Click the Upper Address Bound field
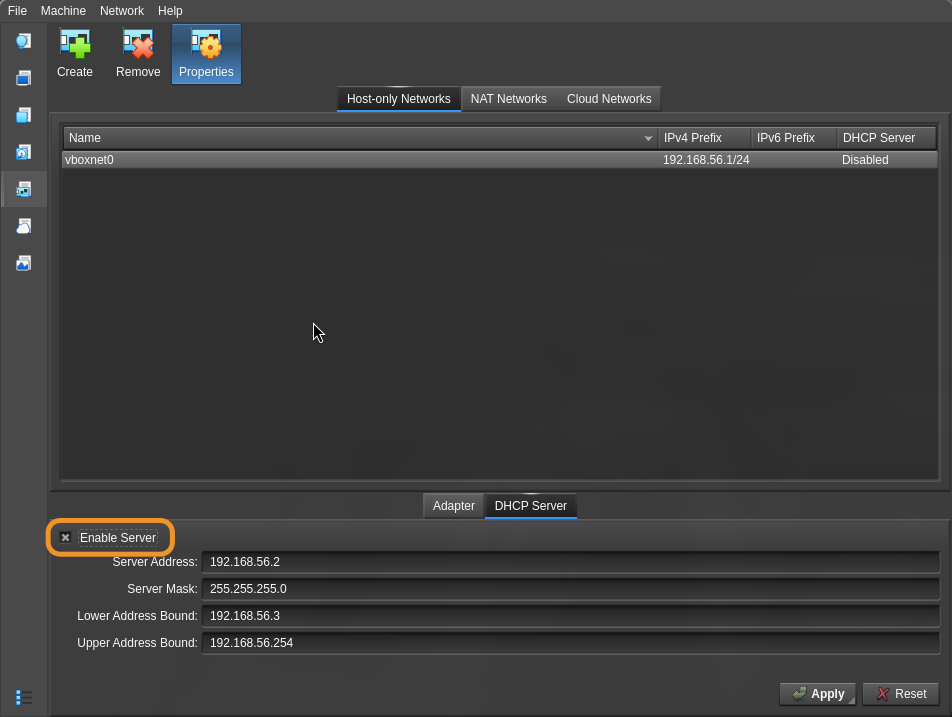This screenshot has width=952, height=717. (571, 643)
